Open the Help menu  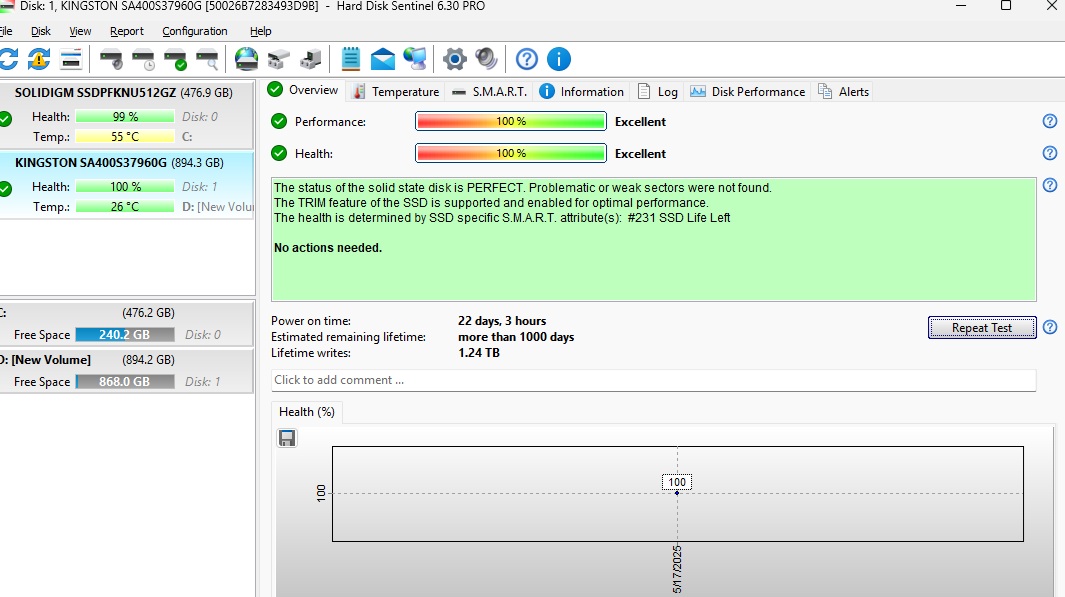260,31
